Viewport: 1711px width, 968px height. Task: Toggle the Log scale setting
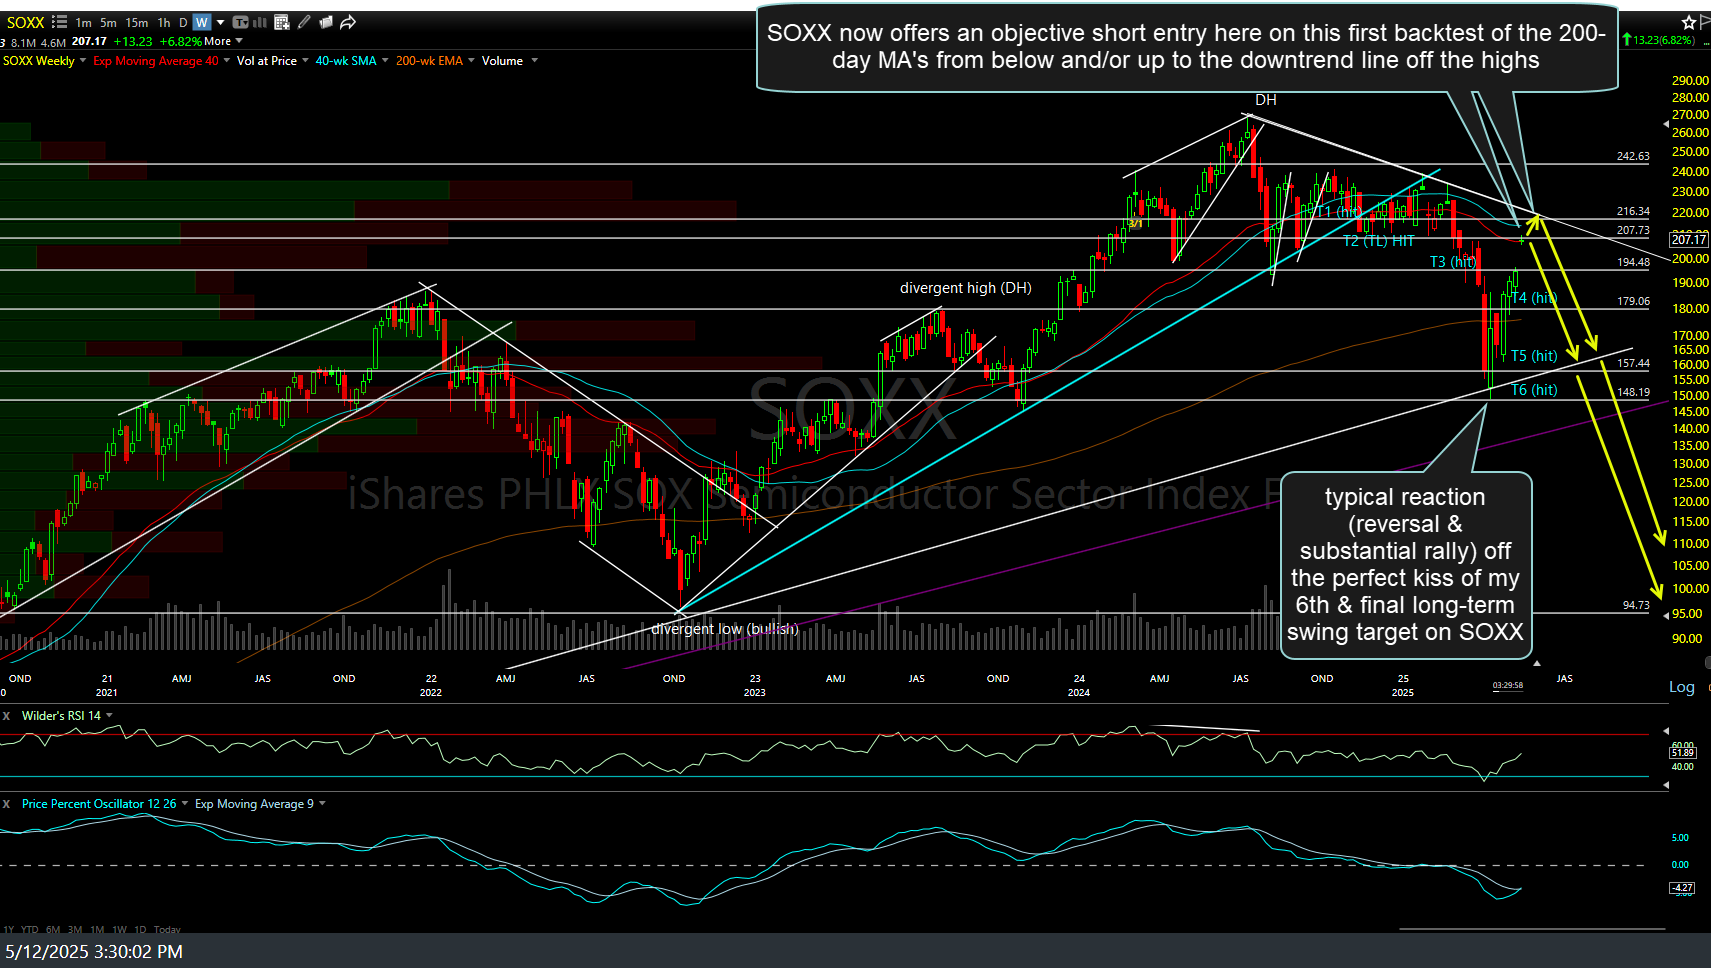1681,687
